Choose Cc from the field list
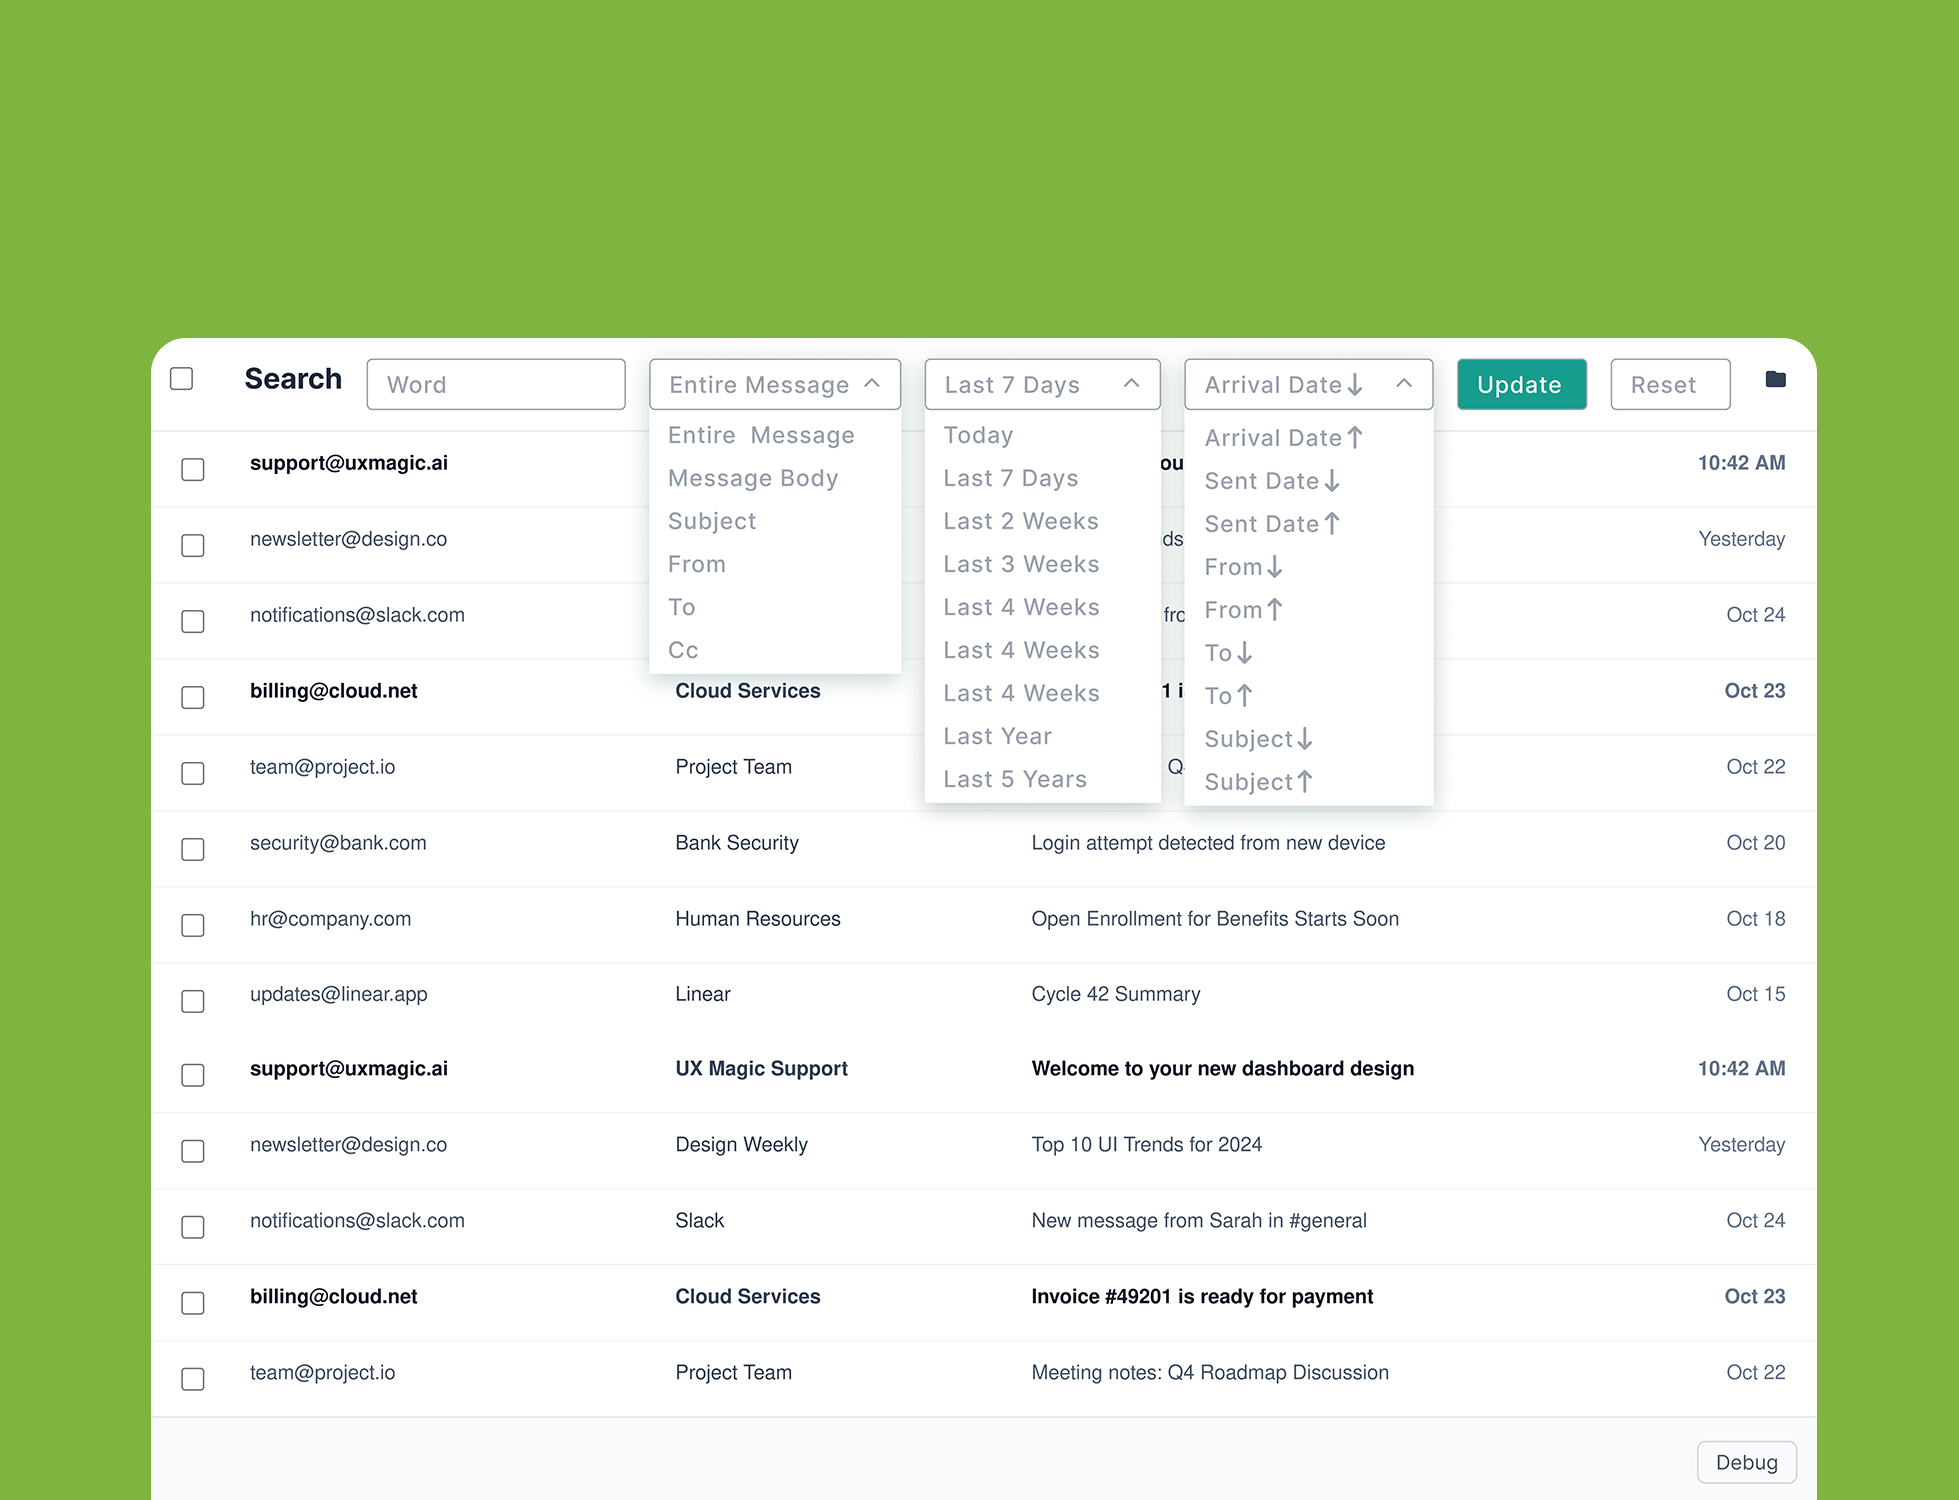This screenshot has width=1959, height=1500. point(683,650)
